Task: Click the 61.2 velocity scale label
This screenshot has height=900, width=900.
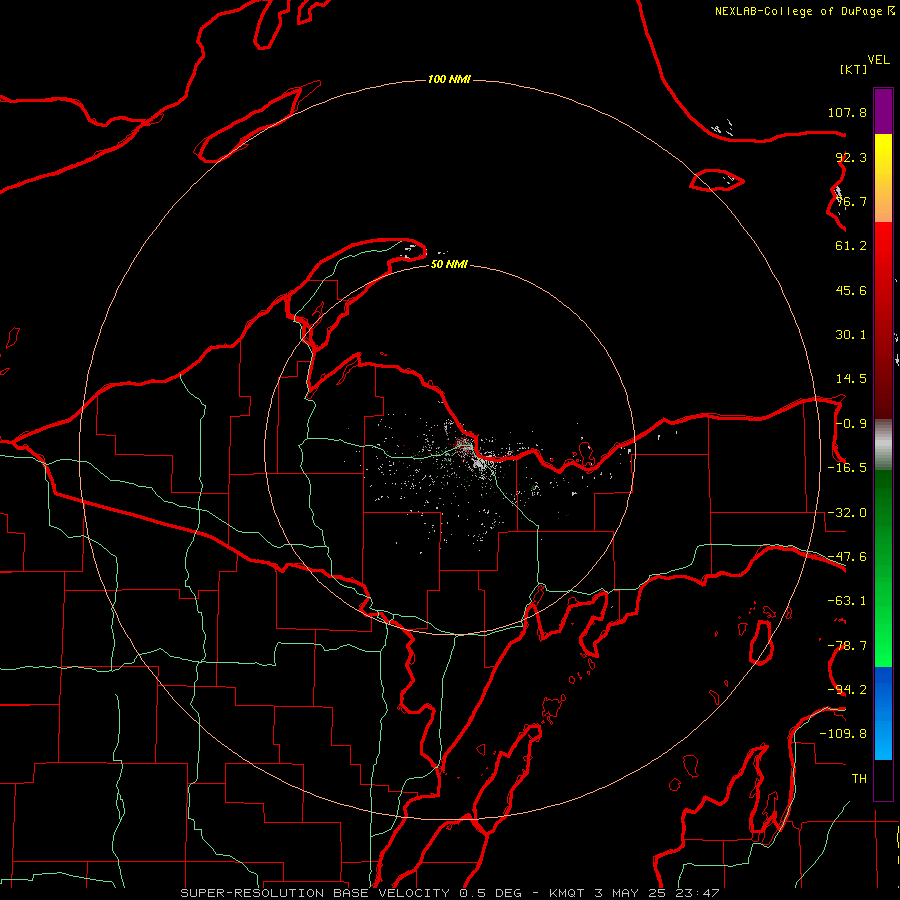Action: [851, 246]
